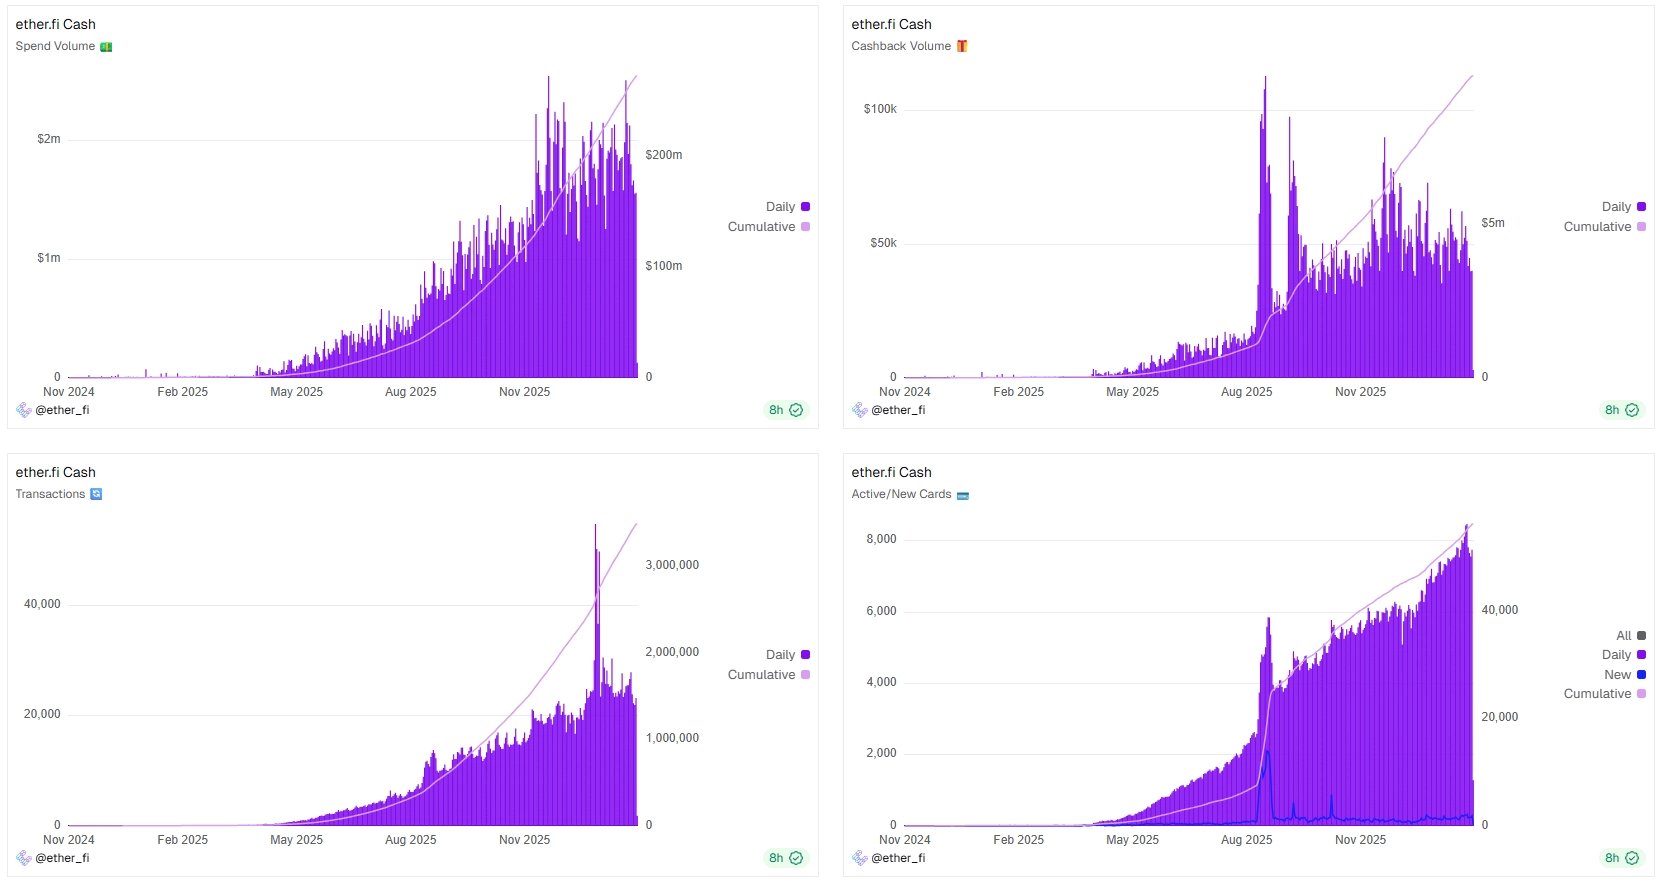Image resolution: width=1662 pixels, height=885 pixels.
Task: Open @ether_fi link under Active/New Cards chart
Action: pyautogui.click(x=898, y=858)
